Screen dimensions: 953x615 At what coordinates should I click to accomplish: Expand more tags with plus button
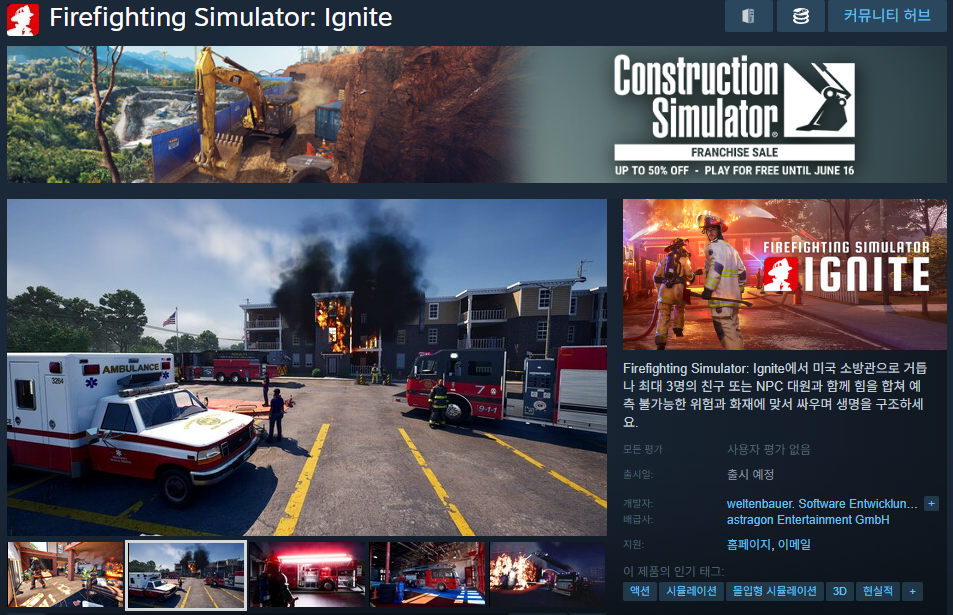click(x=912, y=591)
